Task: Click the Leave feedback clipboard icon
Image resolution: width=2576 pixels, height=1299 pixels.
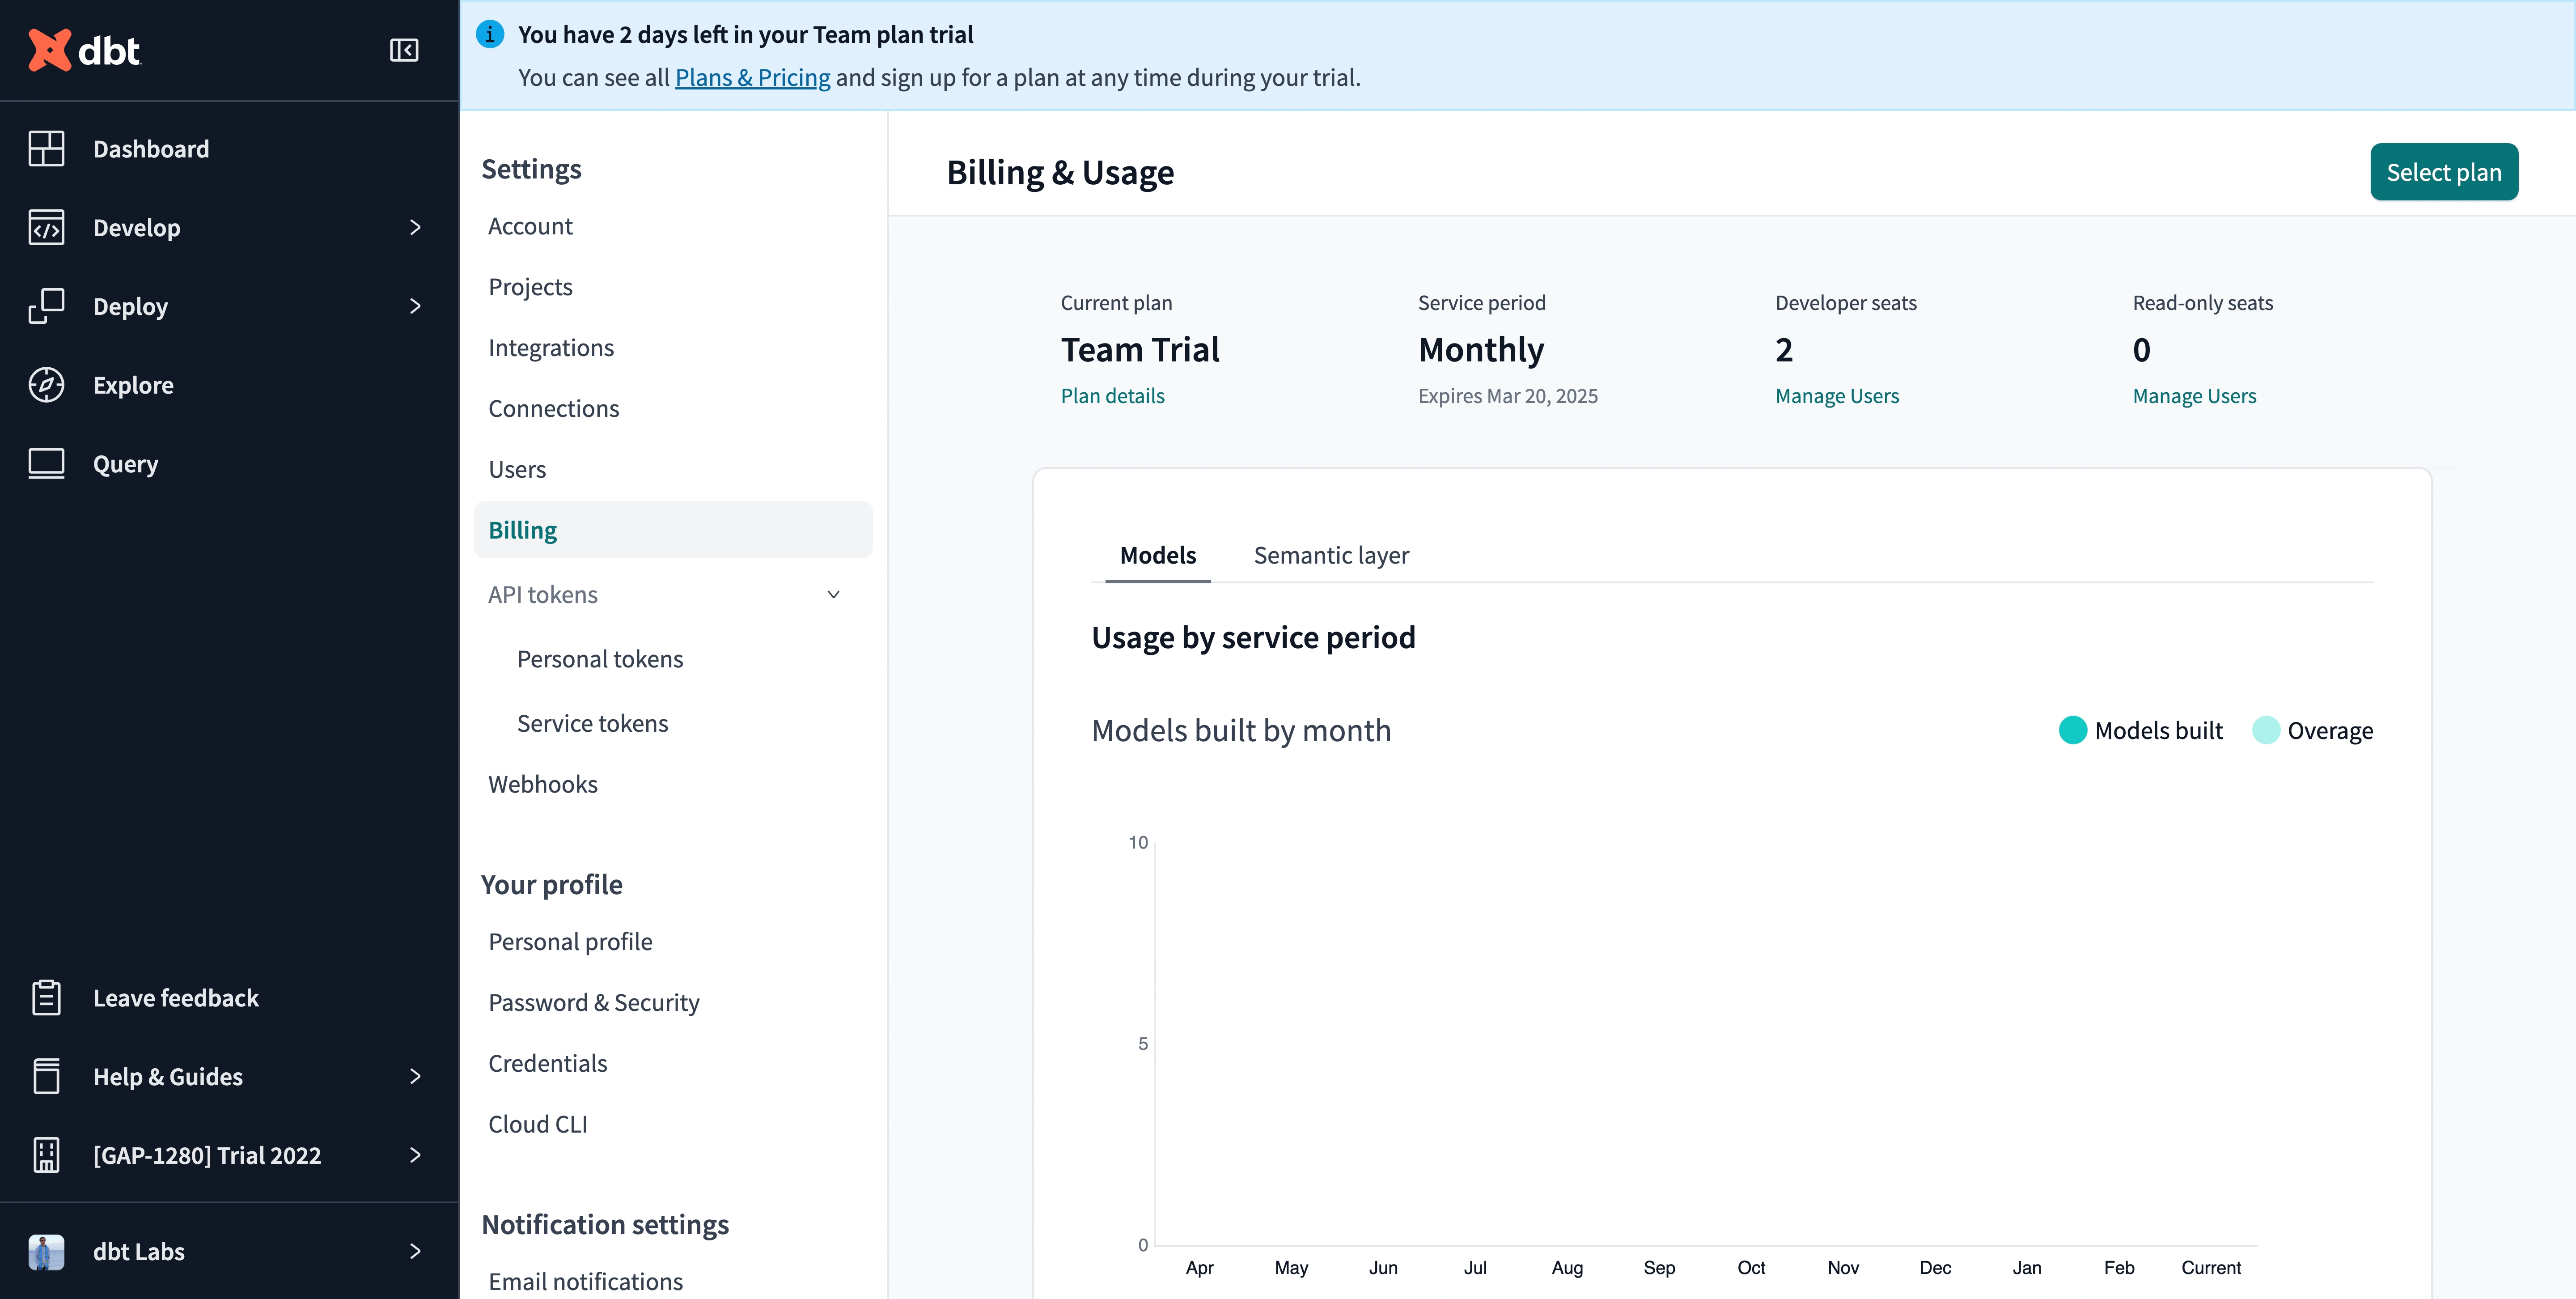Action: pyautogui.click(x=46, y=998)
